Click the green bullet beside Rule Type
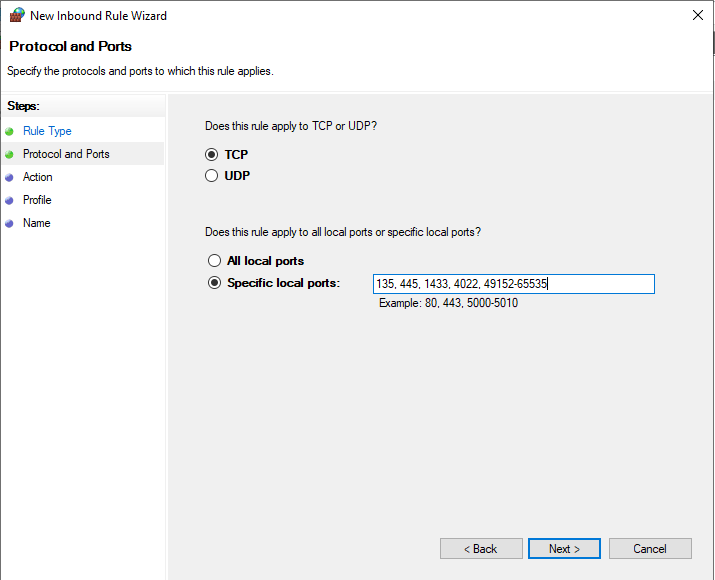Screen dimensions: 715x580 [9, 132]
